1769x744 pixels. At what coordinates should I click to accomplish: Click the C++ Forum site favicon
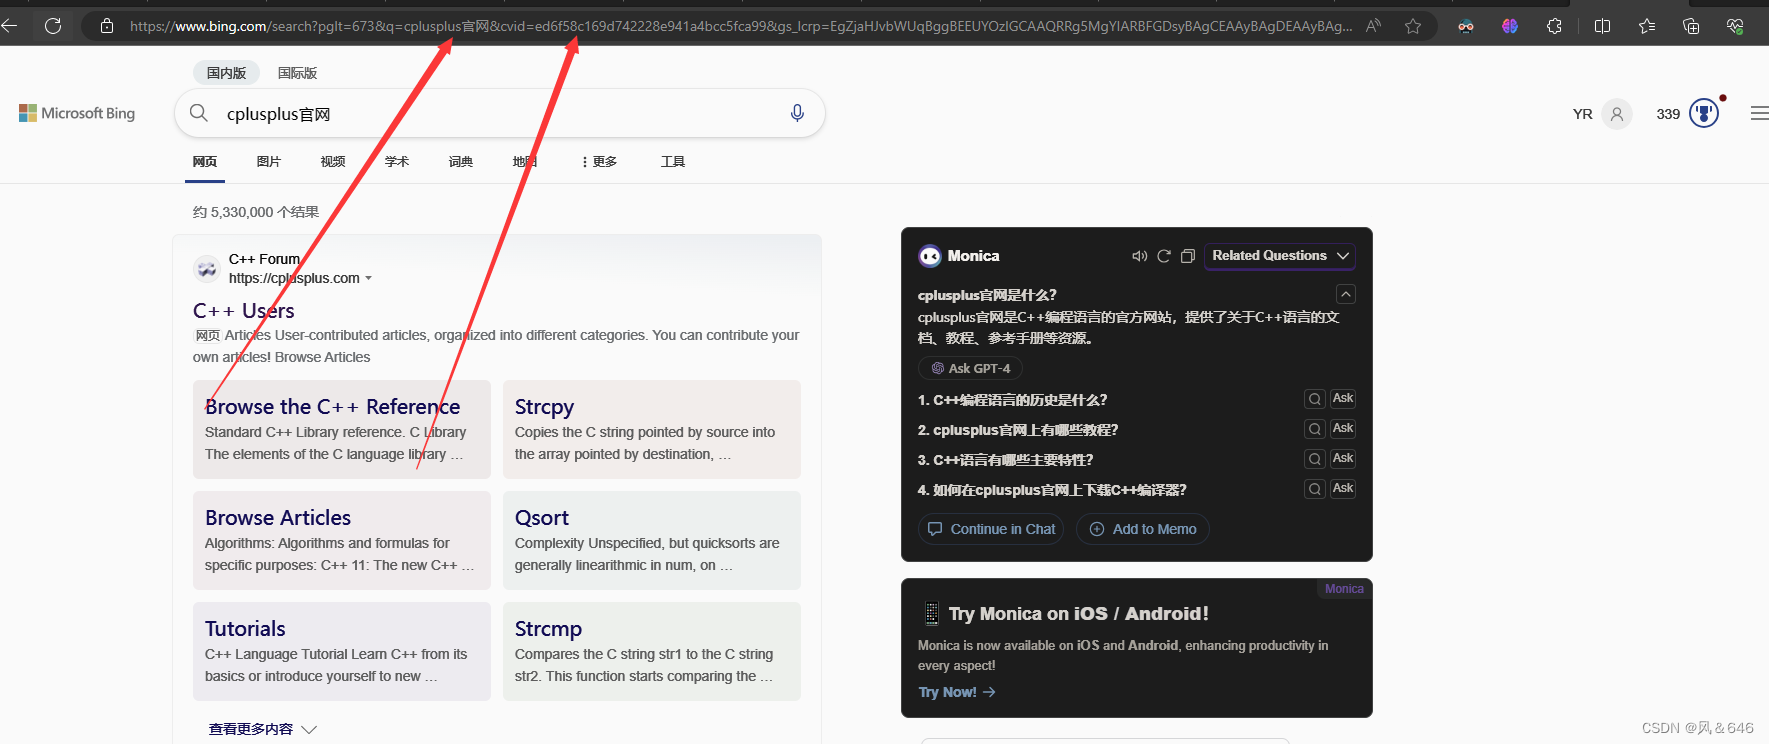[207, 268]
